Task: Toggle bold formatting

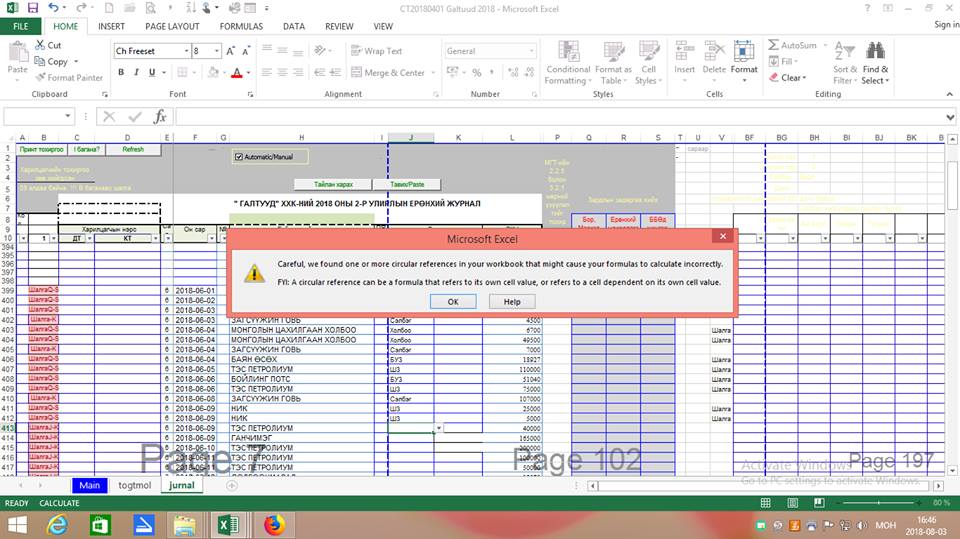Action: click(x=122, y=73)
